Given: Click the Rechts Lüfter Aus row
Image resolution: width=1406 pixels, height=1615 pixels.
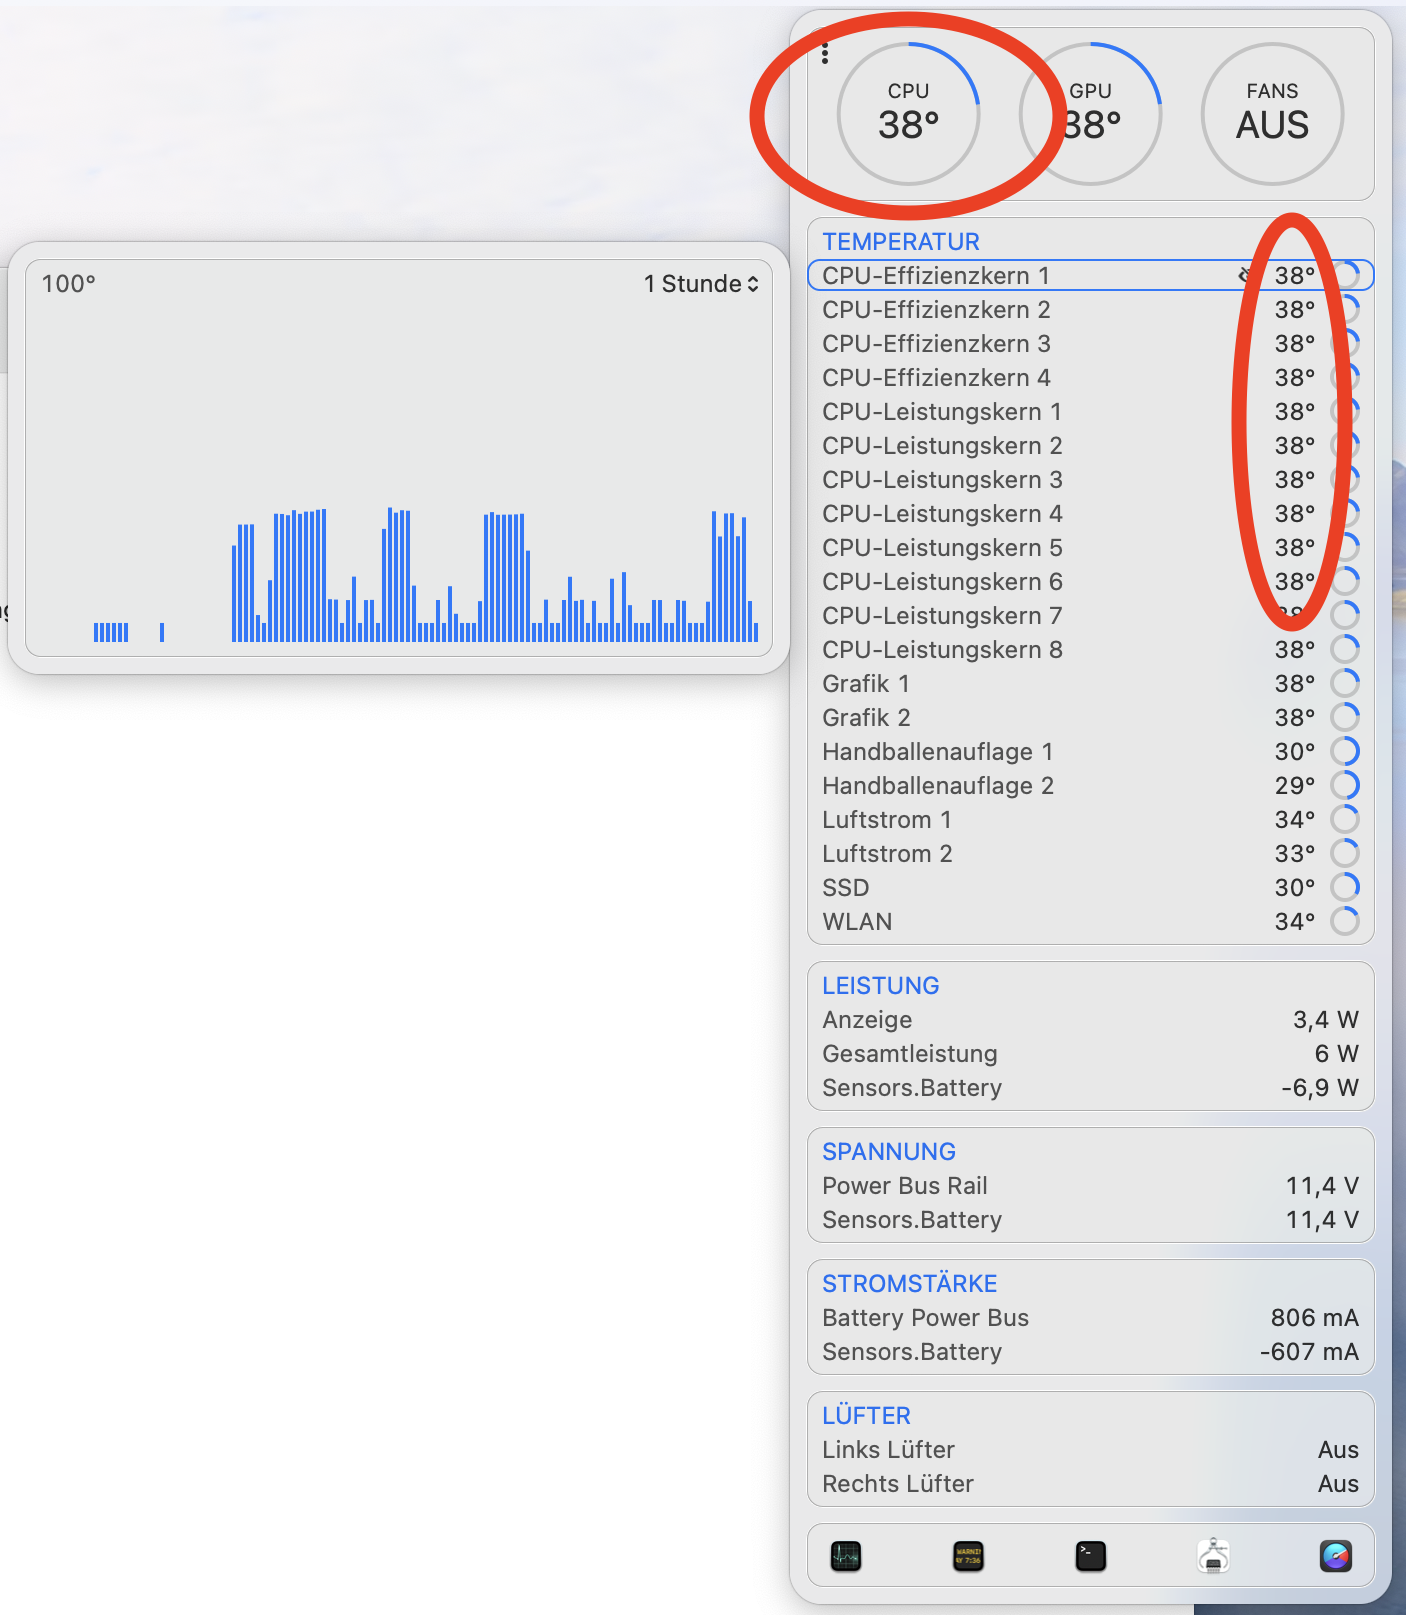Looking at the screenshot, I should point(1090,1483).
